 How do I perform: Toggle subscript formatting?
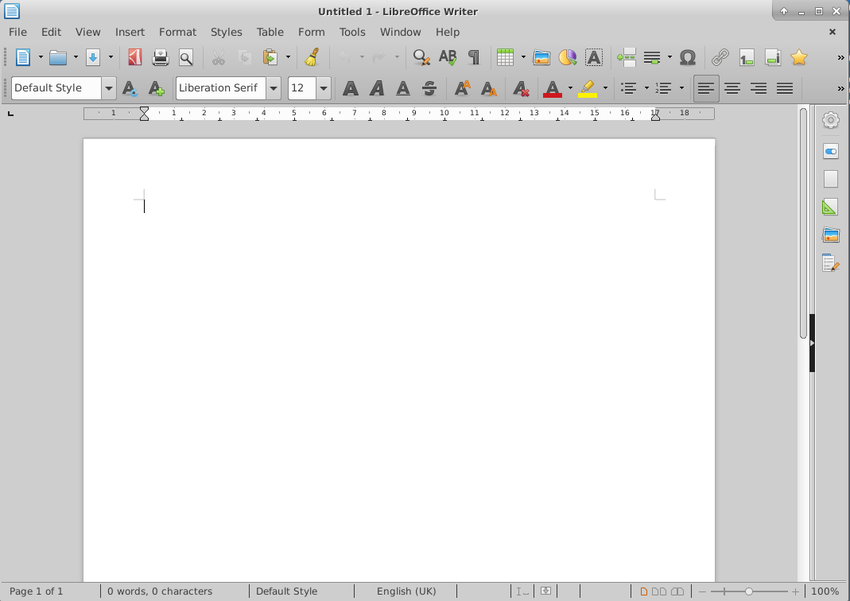(x=488, y=88)
